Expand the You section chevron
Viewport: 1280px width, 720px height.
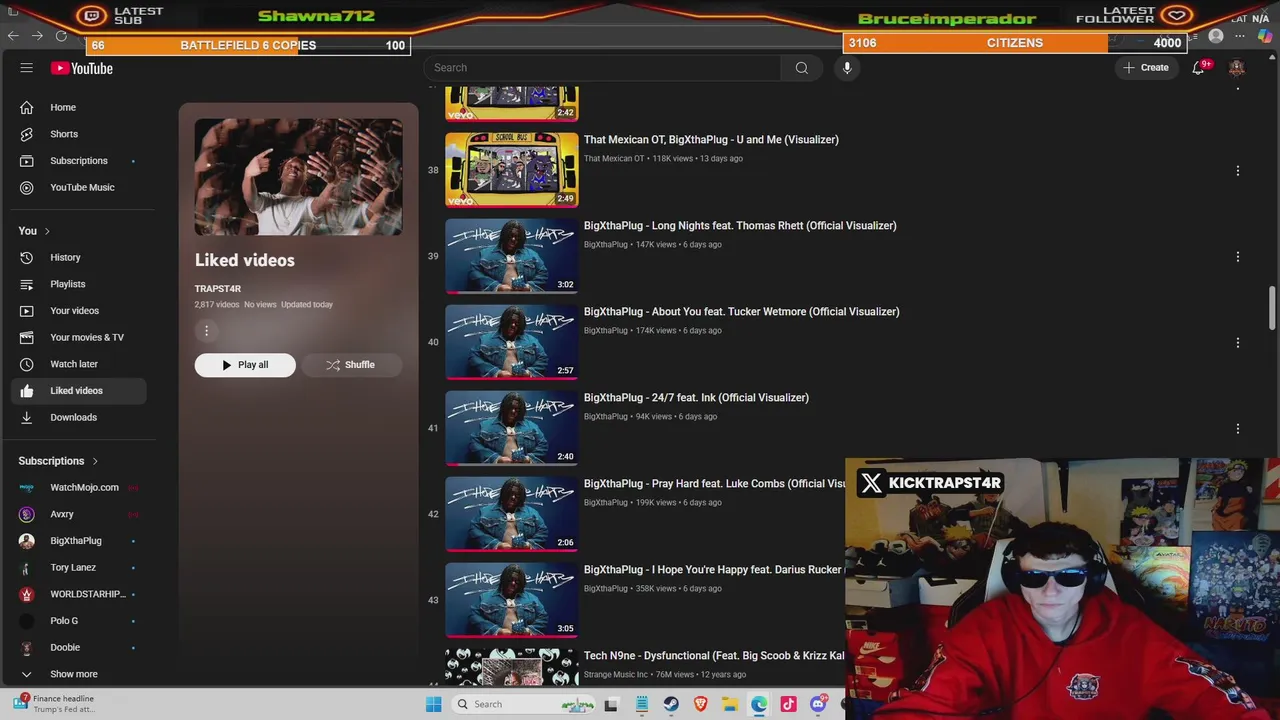coord(46,231)
